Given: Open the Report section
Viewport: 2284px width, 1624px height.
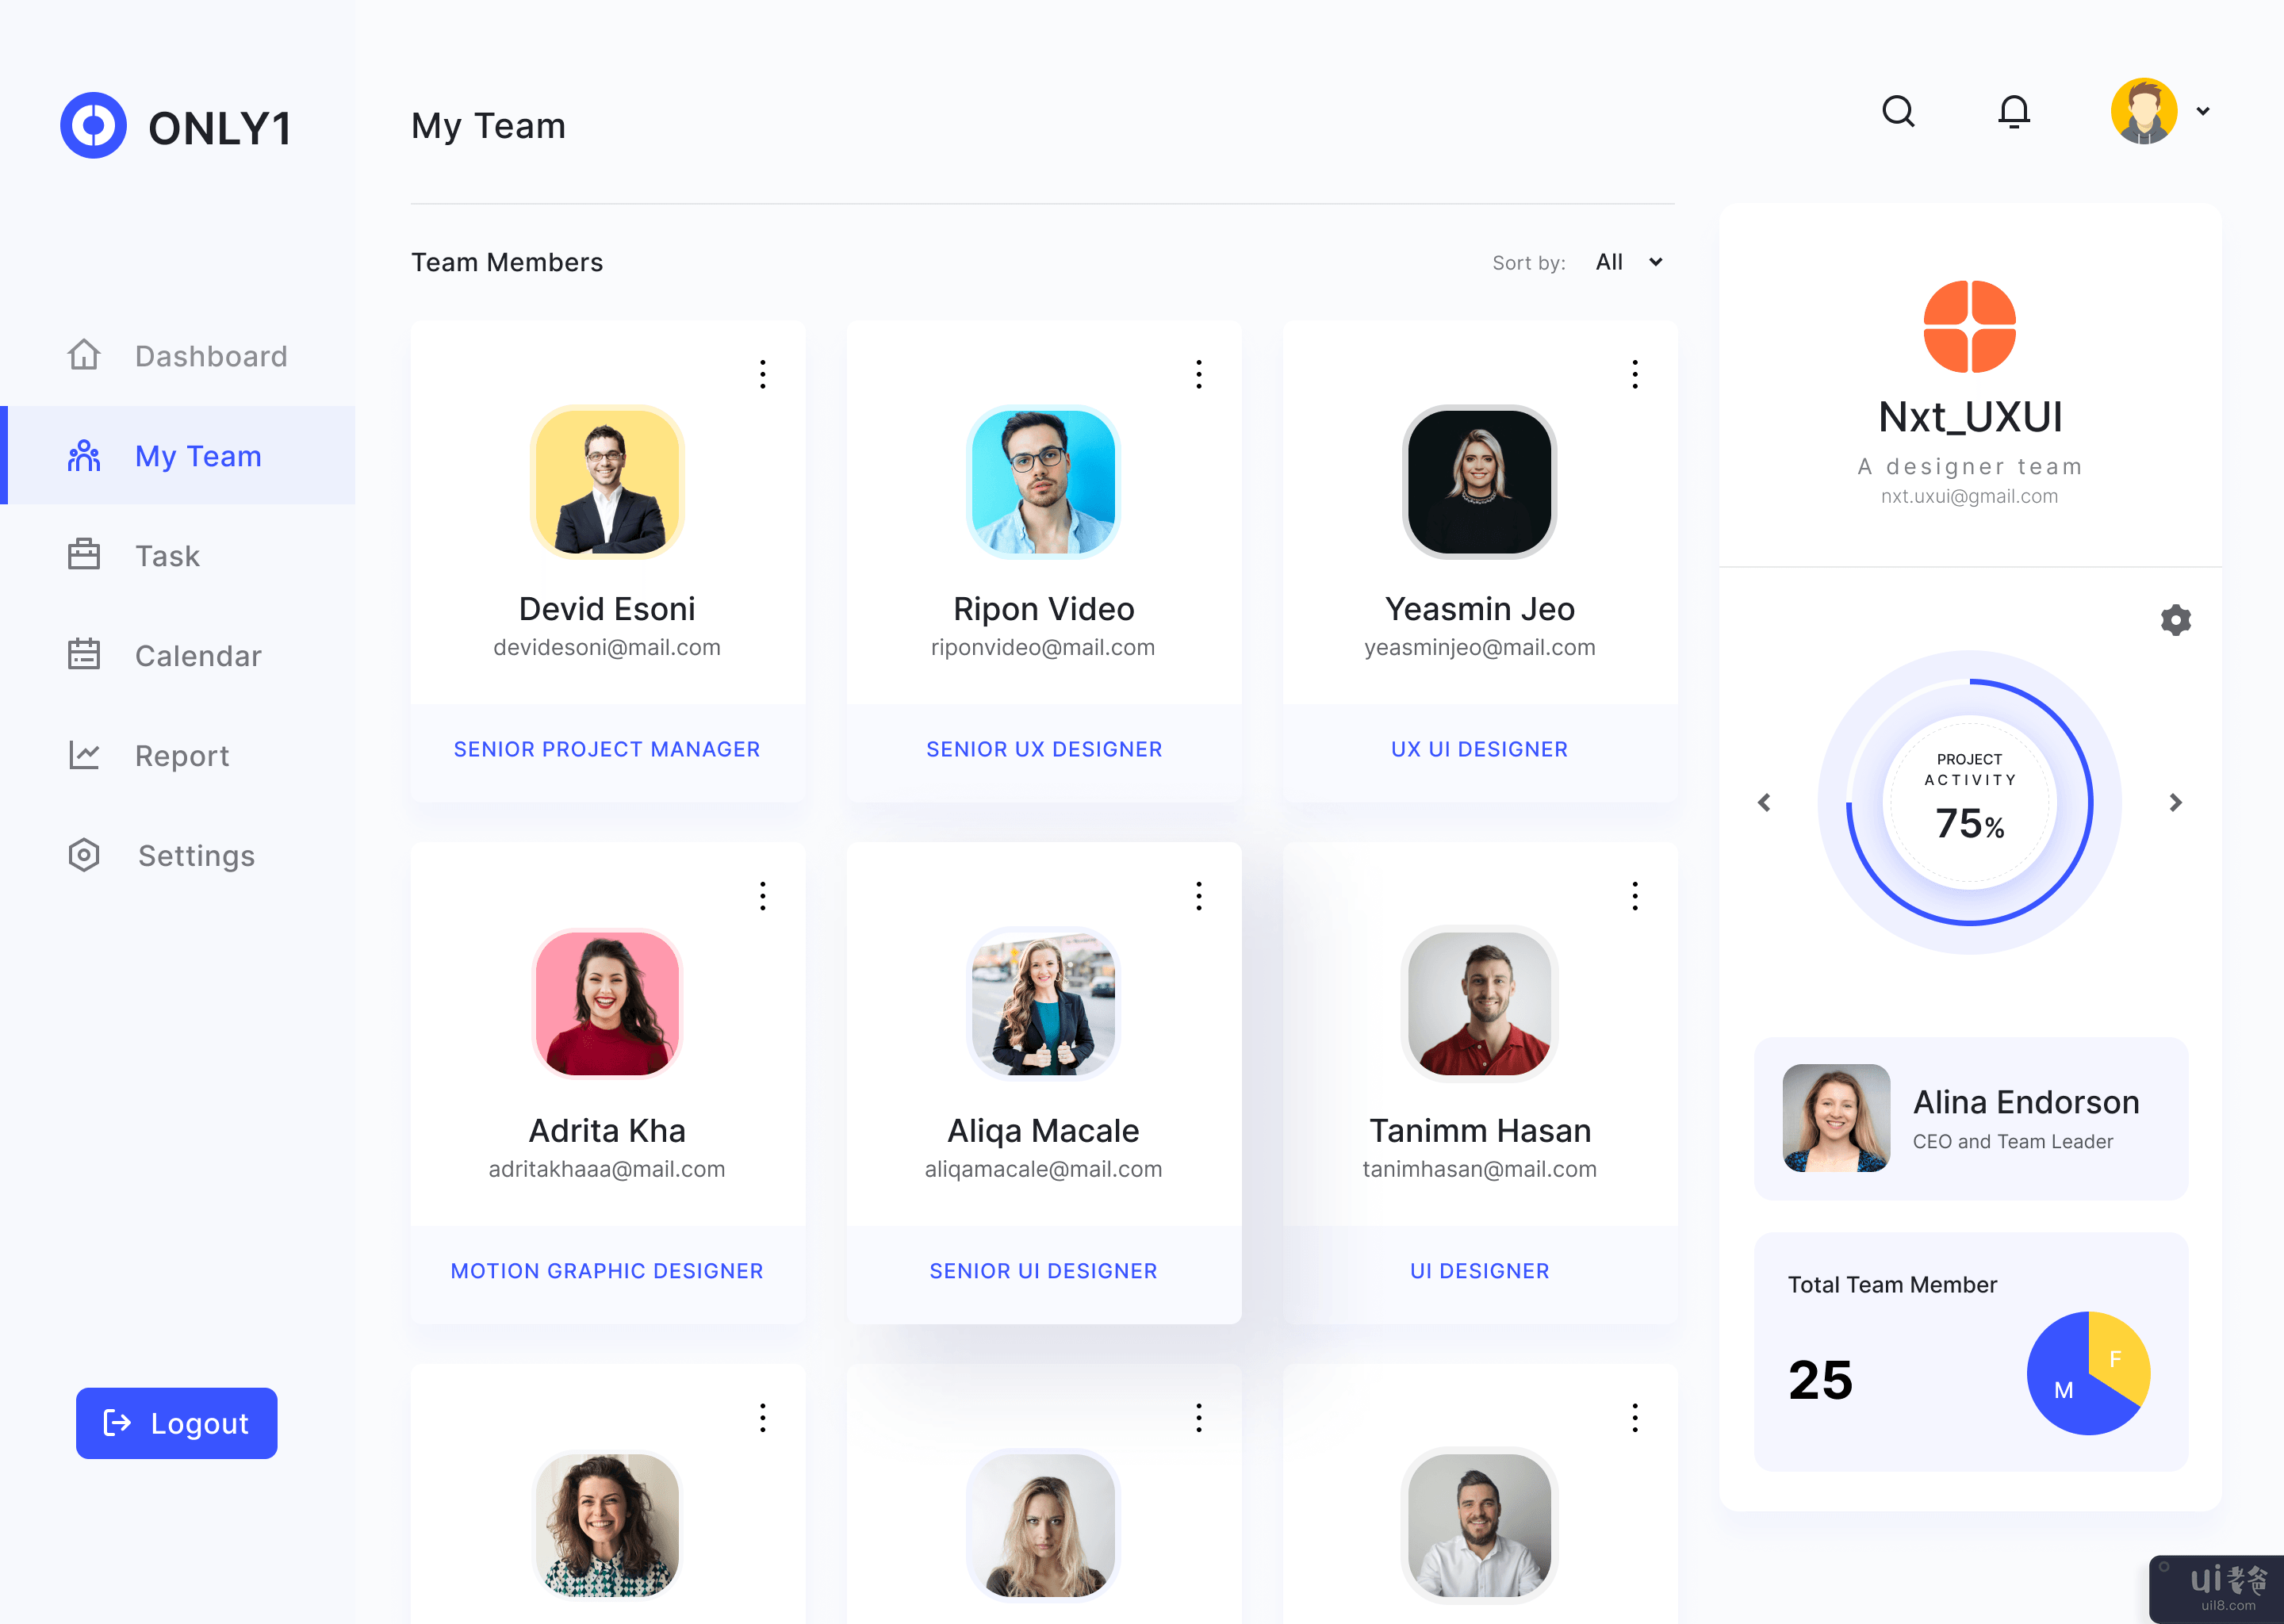Looking at the screenshot, I should (182, 756).
